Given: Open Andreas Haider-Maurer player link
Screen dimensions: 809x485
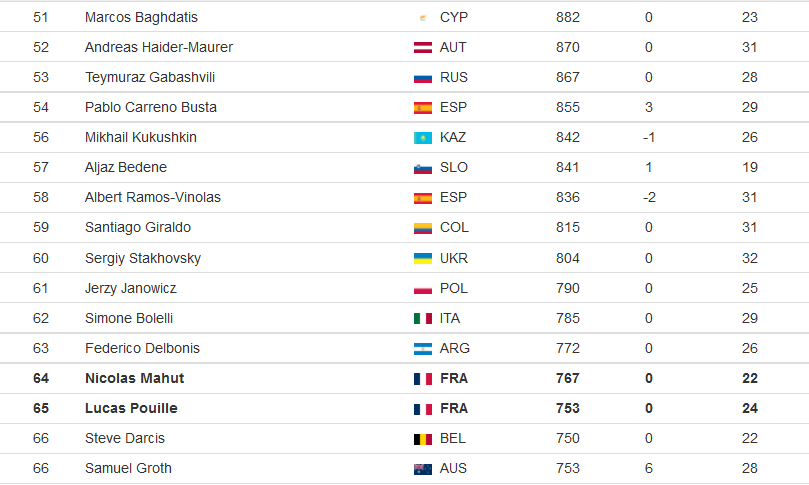Looking at the screenshot, I should [x=159, y=47].
